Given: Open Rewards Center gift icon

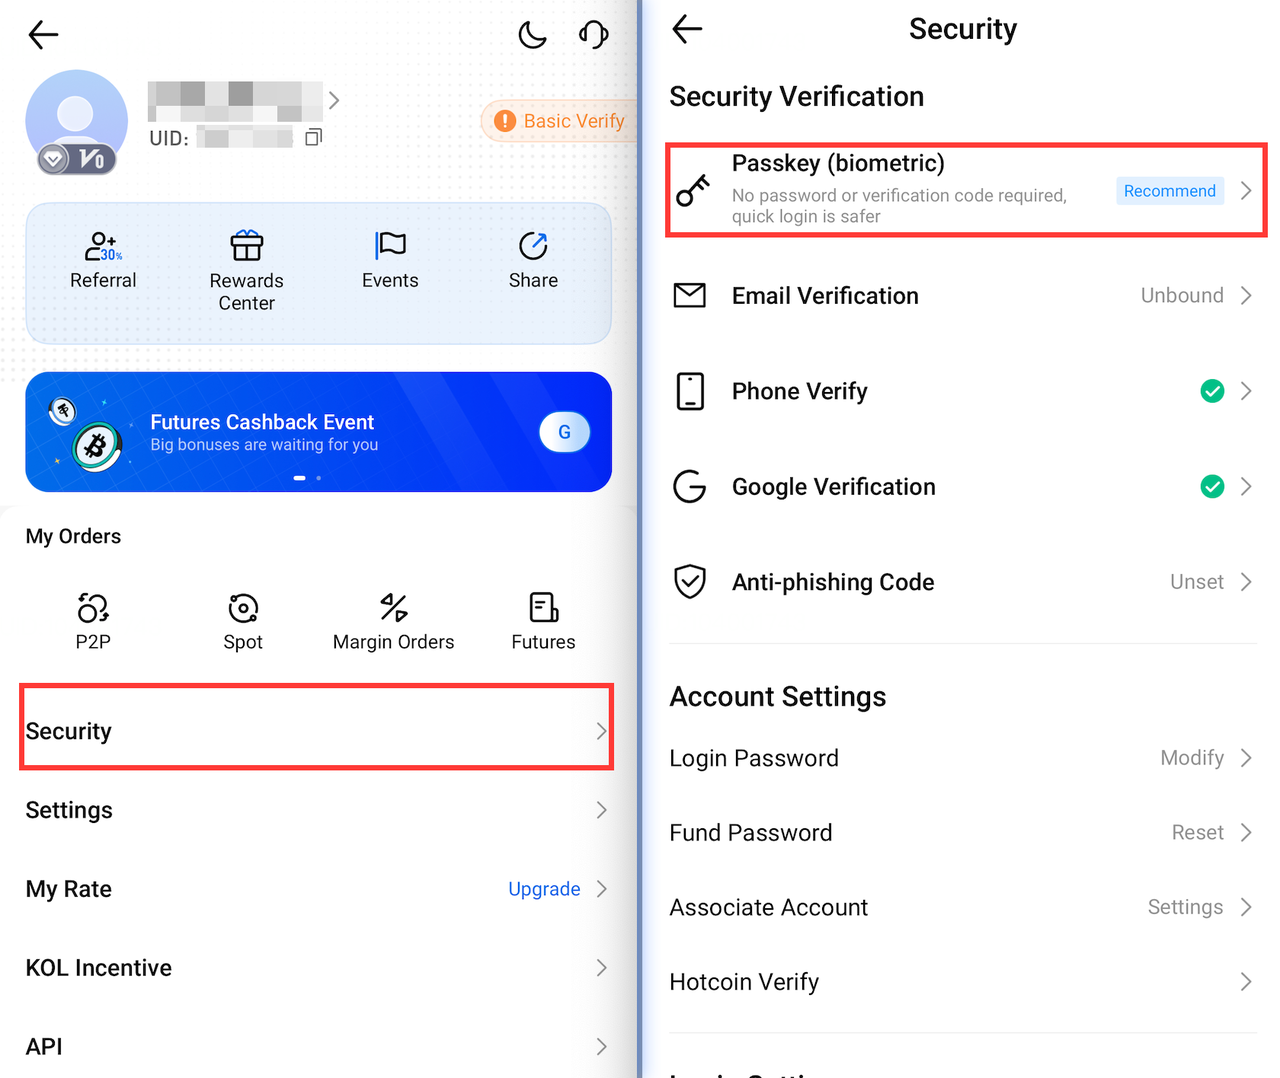Looking at the screenshot, I should [x=246, y=246].
